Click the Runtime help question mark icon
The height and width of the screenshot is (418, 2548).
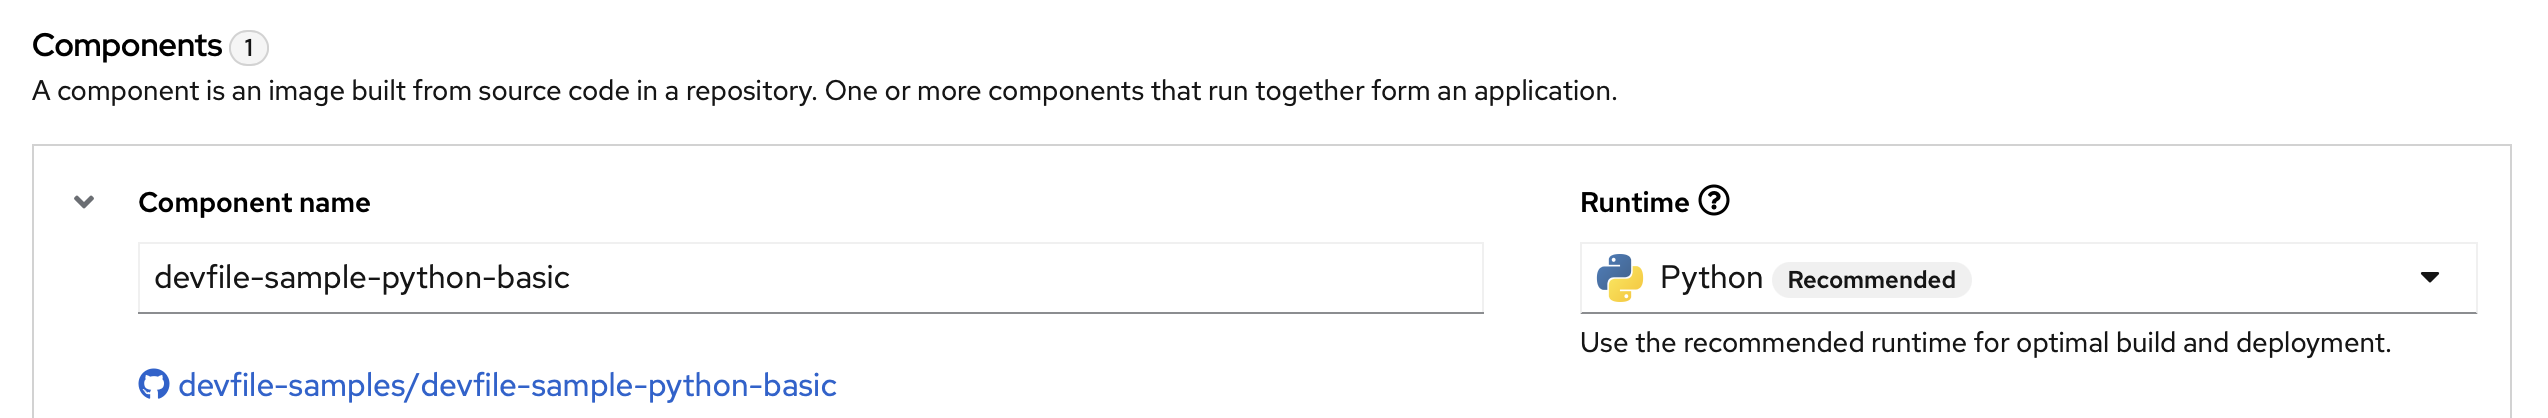(1714, 201)
